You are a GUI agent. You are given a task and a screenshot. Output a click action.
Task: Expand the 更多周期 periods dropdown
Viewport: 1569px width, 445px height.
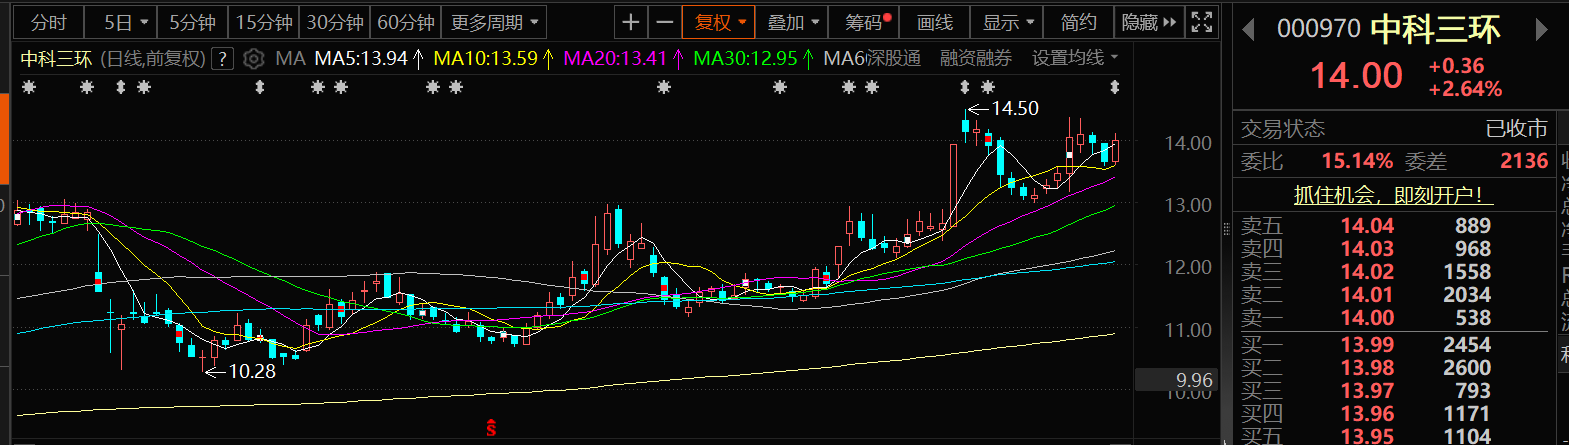pyautogui.click(x=494, y=22)
